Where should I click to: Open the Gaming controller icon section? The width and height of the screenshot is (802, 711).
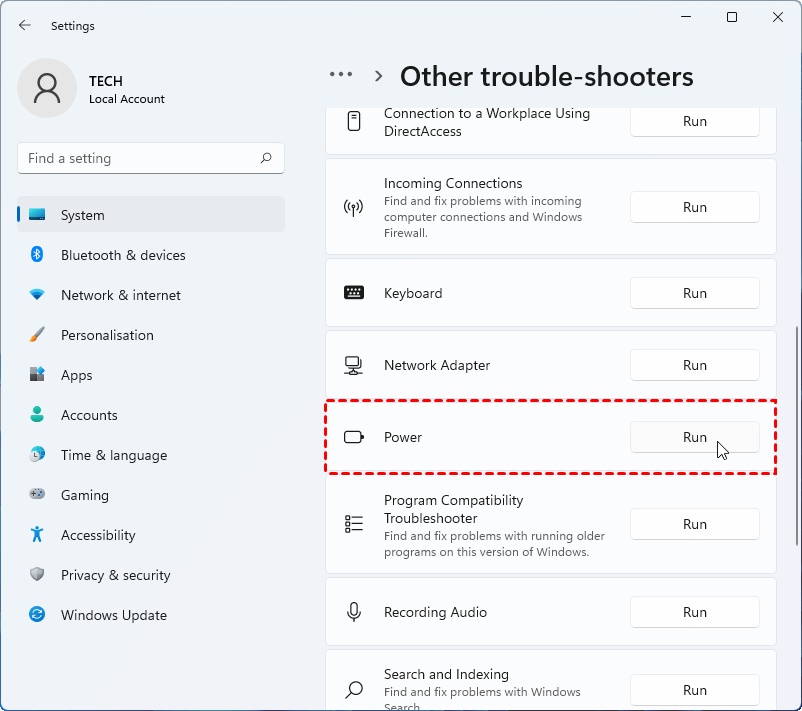coord(37,495)
